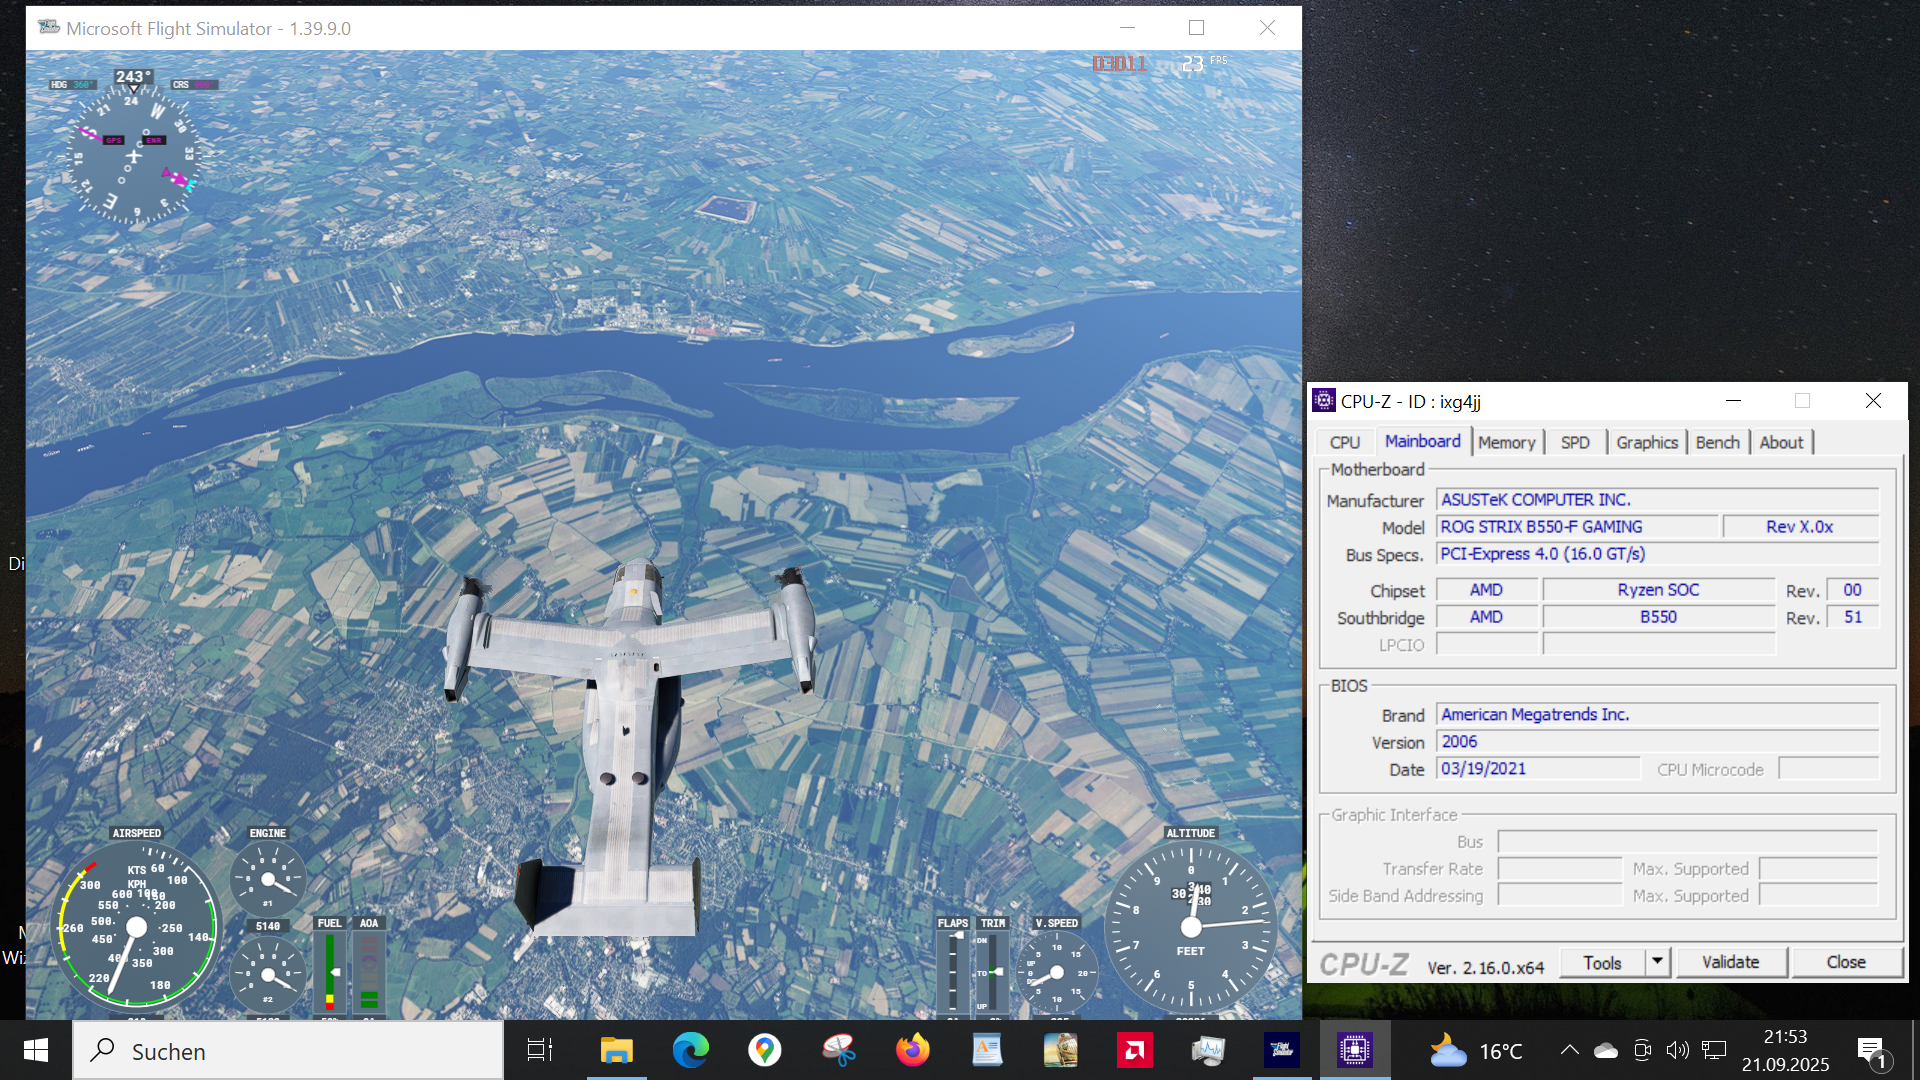This screenshot has height=1080, width=1920.
Task: Click the Close button in CPU-Z
Action: click(1847, 962)
